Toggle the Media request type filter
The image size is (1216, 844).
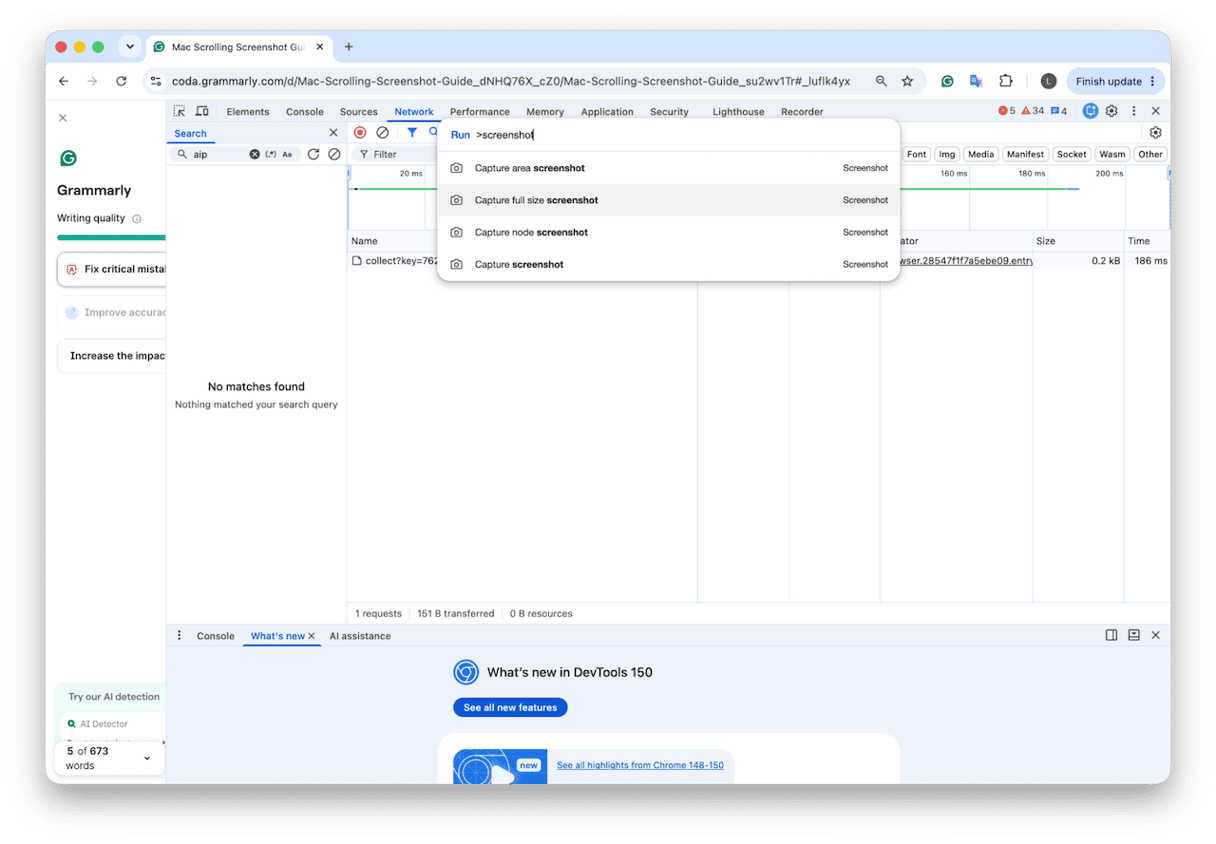981,154
